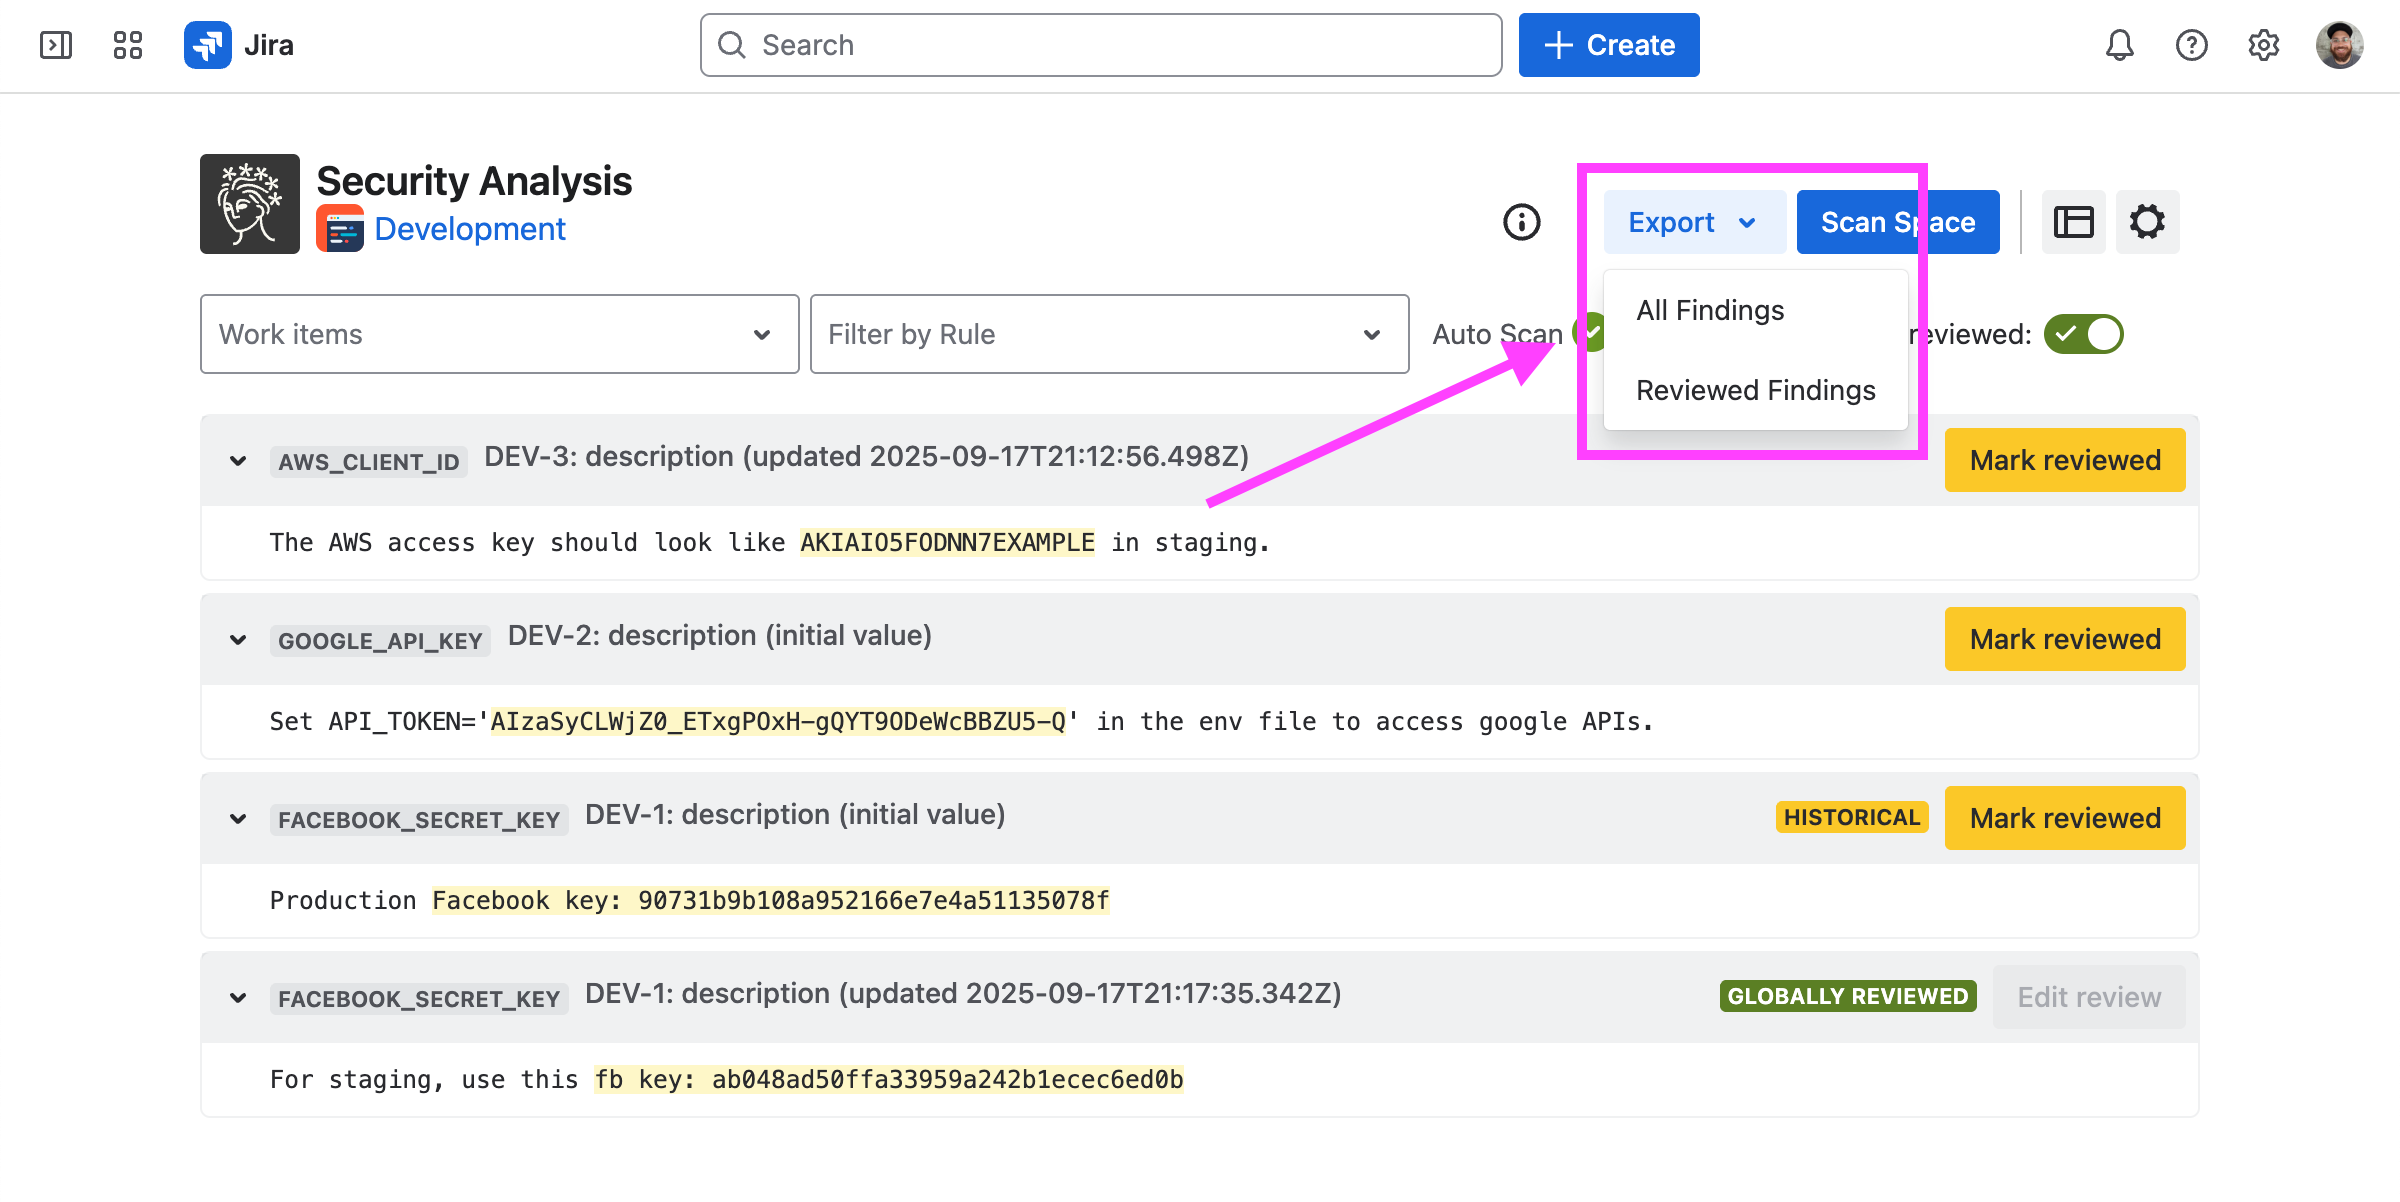Click the Search input field

point(1100,45)
